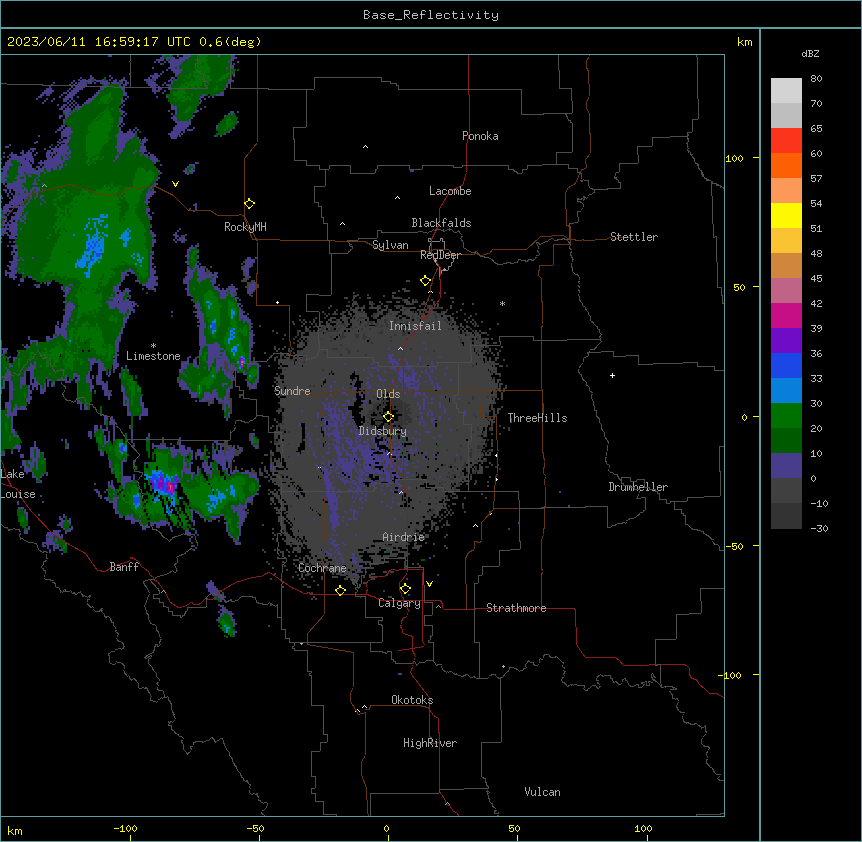This screenshot has width=862, height=842.
Task: Select the magenta 42 dBZ legend swatch
Action: (x=786, y=315)
